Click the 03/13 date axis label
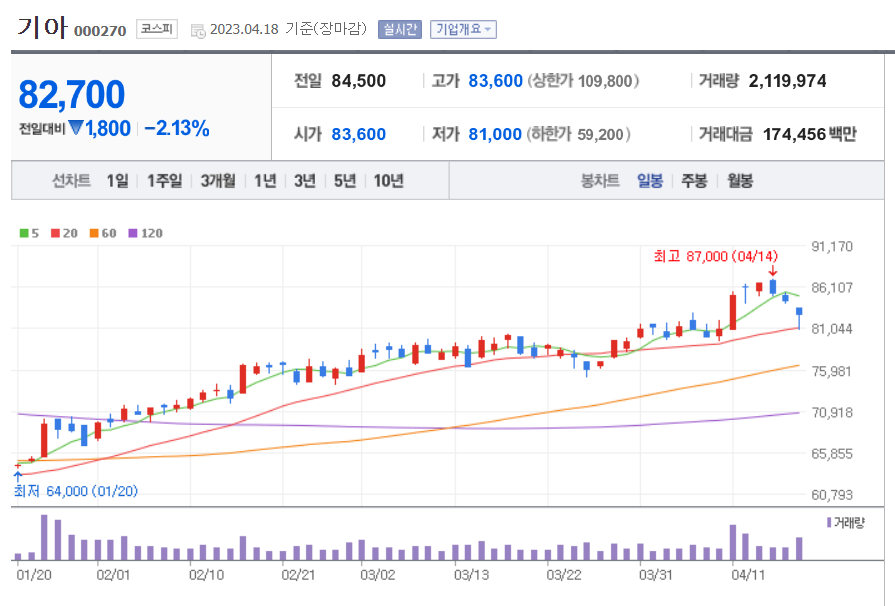The width and height of the screenshot is (895, 606). pos(471,575)
